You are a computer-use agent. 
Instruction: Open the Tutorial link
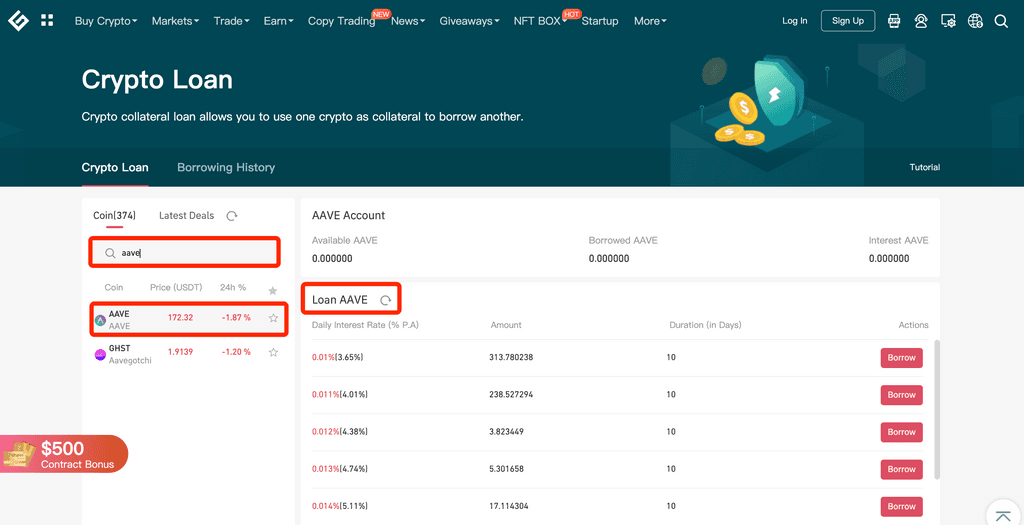click(x=925, y=167)
